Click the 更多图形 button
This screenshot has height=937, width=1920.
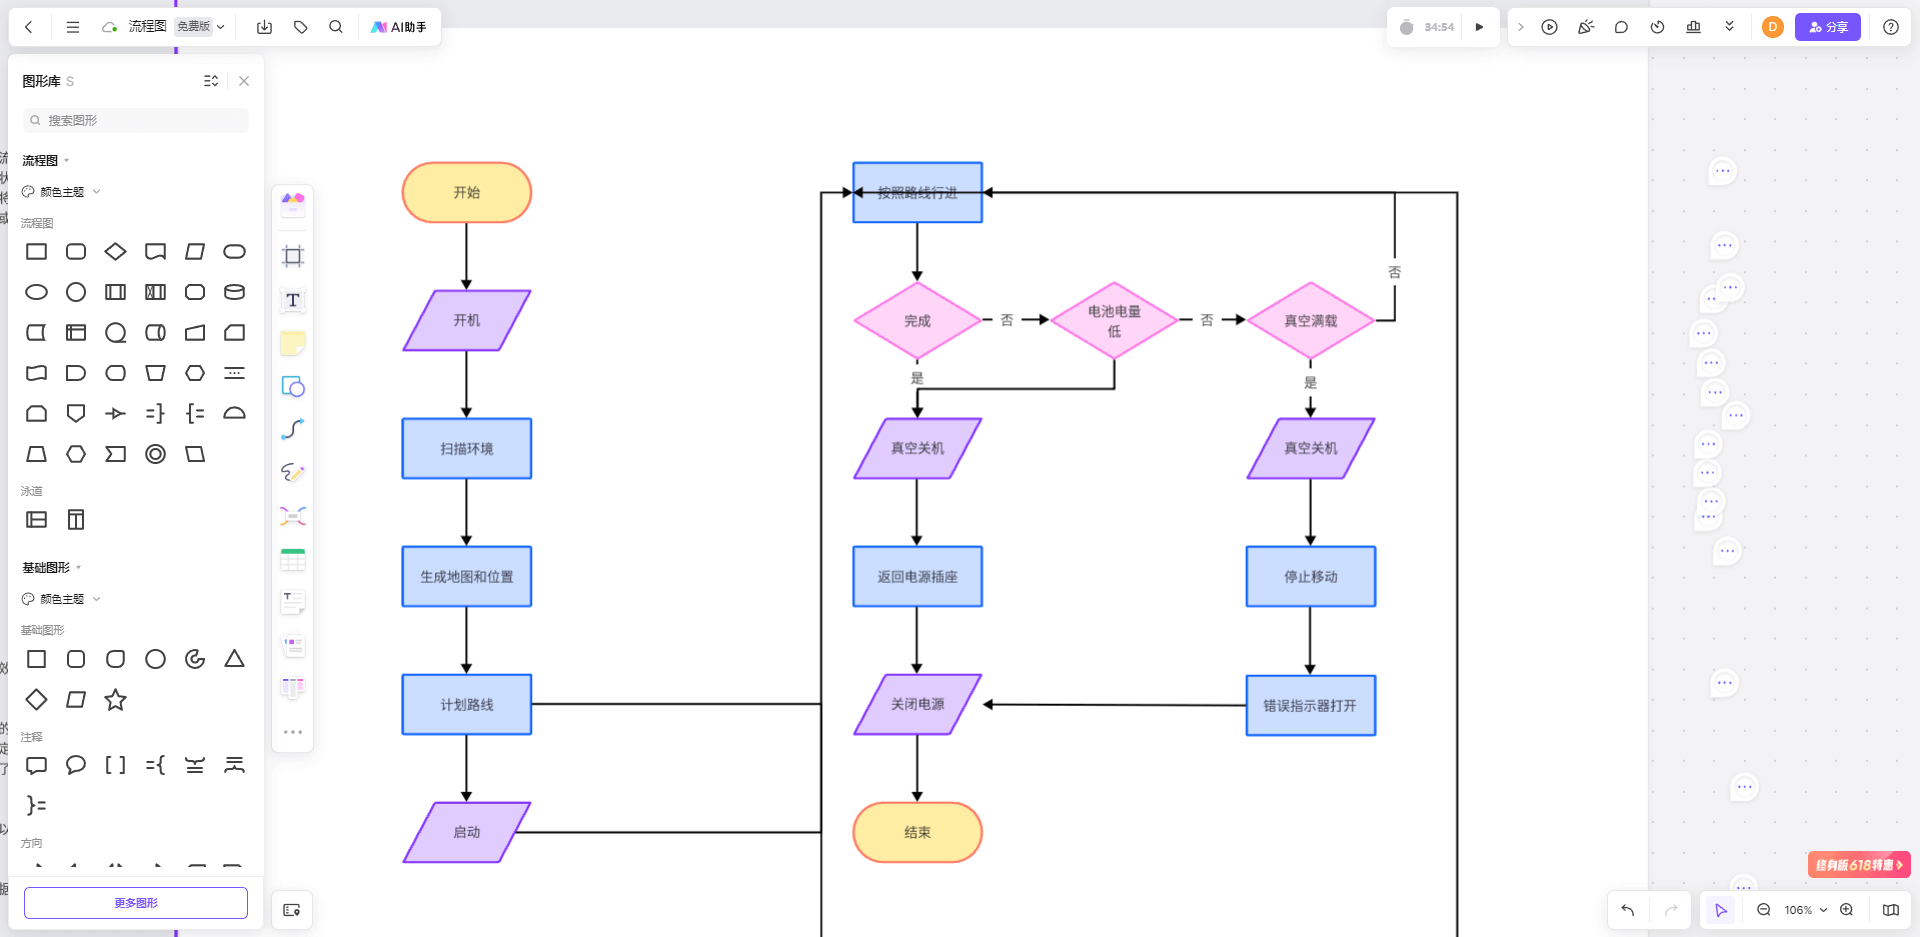(136, 903)
